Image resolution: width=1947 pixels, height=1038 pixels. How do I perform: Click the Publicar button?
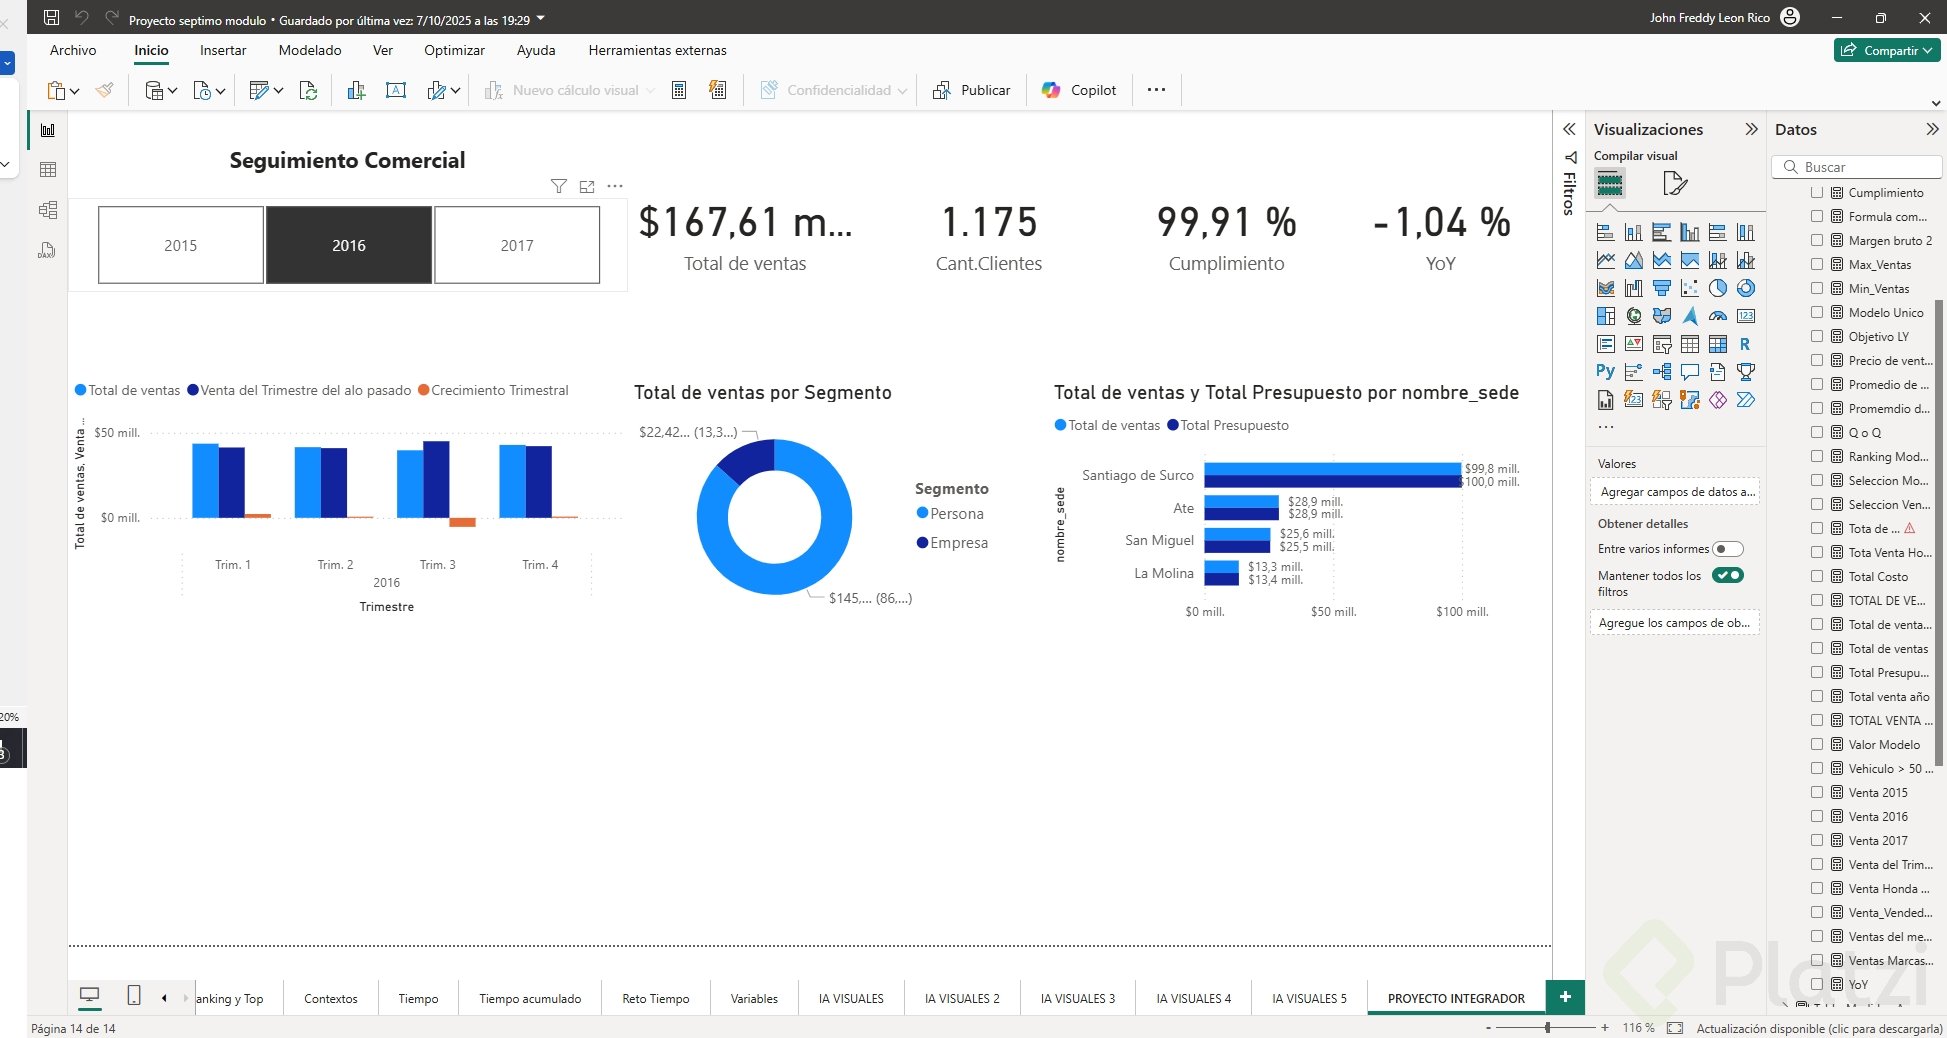(971, 90)
